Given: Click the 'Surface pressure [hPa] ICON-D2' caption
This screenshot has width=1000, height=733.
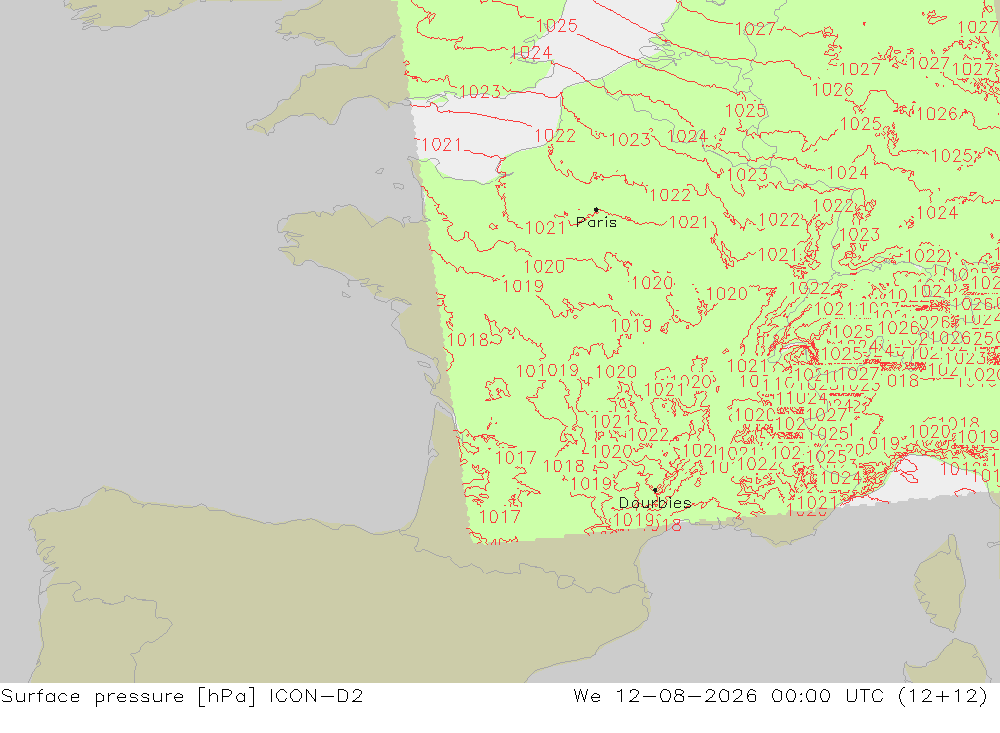Looking at the screenshot, I should point(182,696).
